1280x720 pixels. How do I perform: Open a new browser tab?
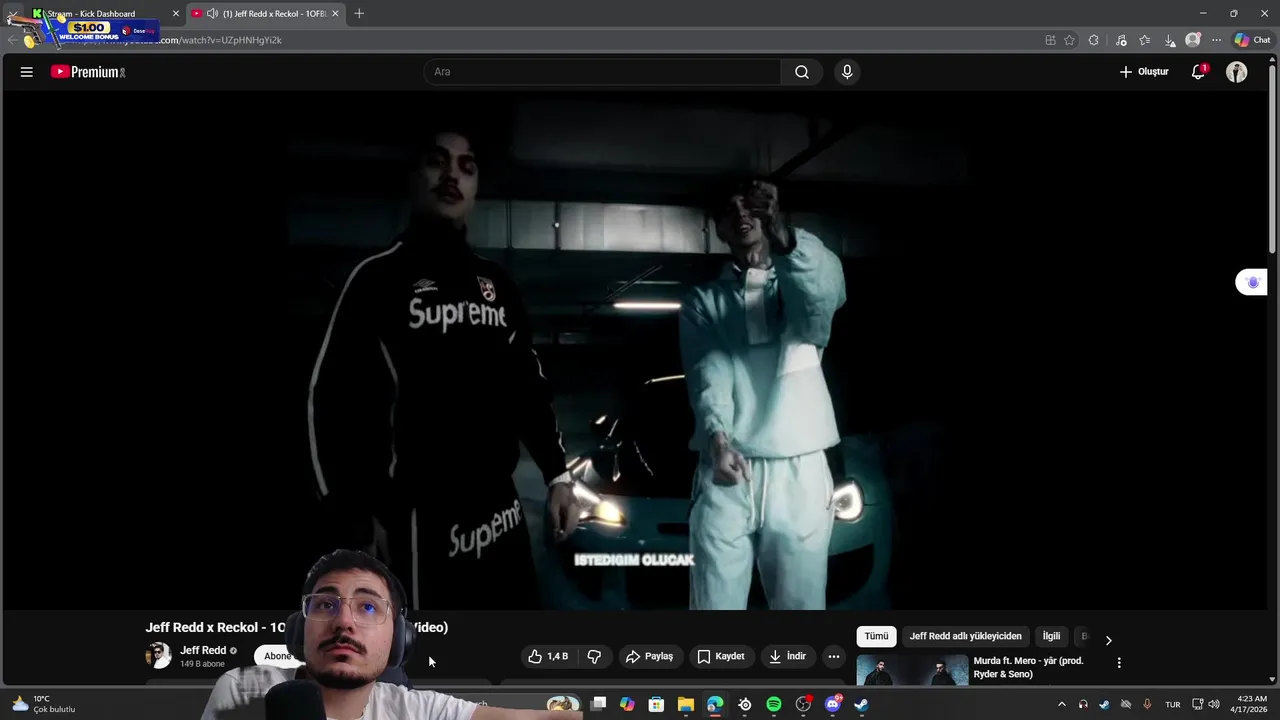pos(359,14)
